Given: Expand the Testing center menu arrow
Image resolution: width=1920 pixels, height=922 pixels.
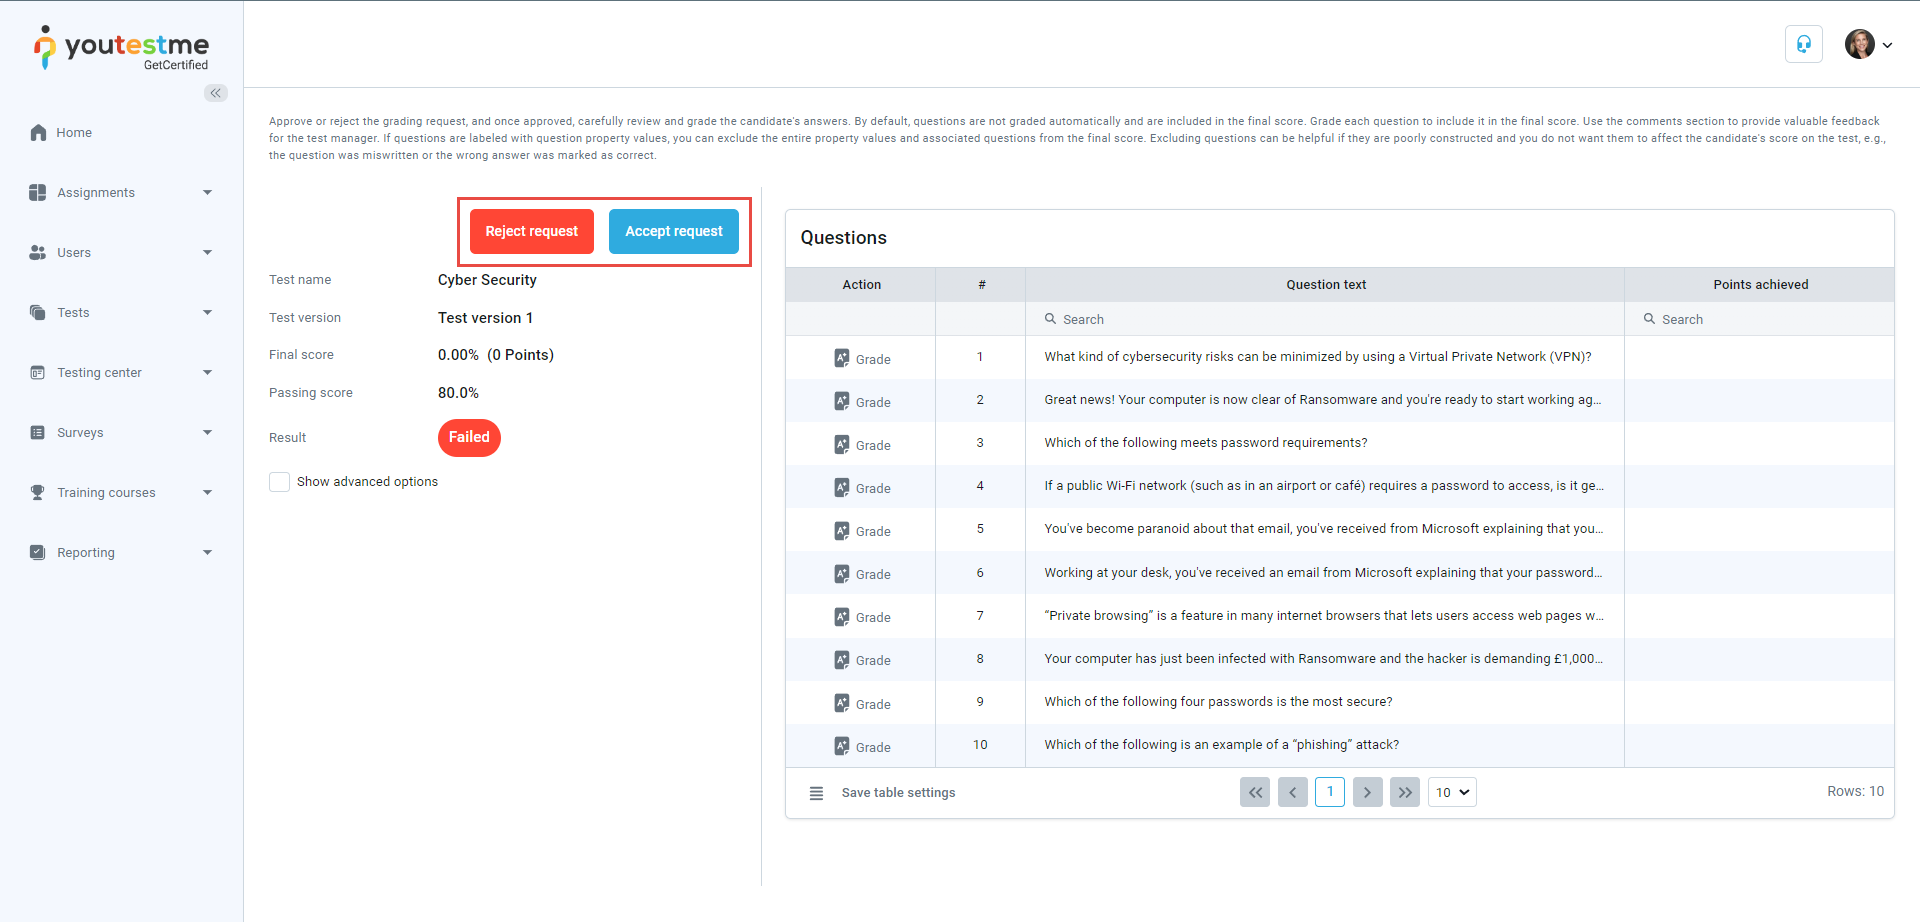Looking at the screenshot, I should click(x=208, y=372).
